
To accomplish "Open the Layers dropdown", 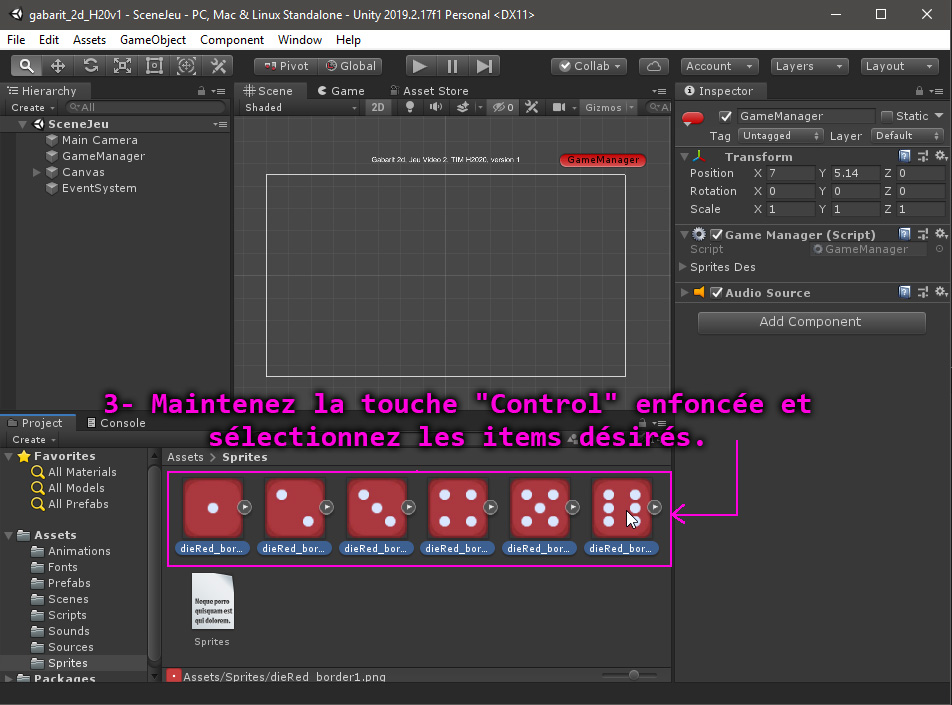I will pos(809,66).
